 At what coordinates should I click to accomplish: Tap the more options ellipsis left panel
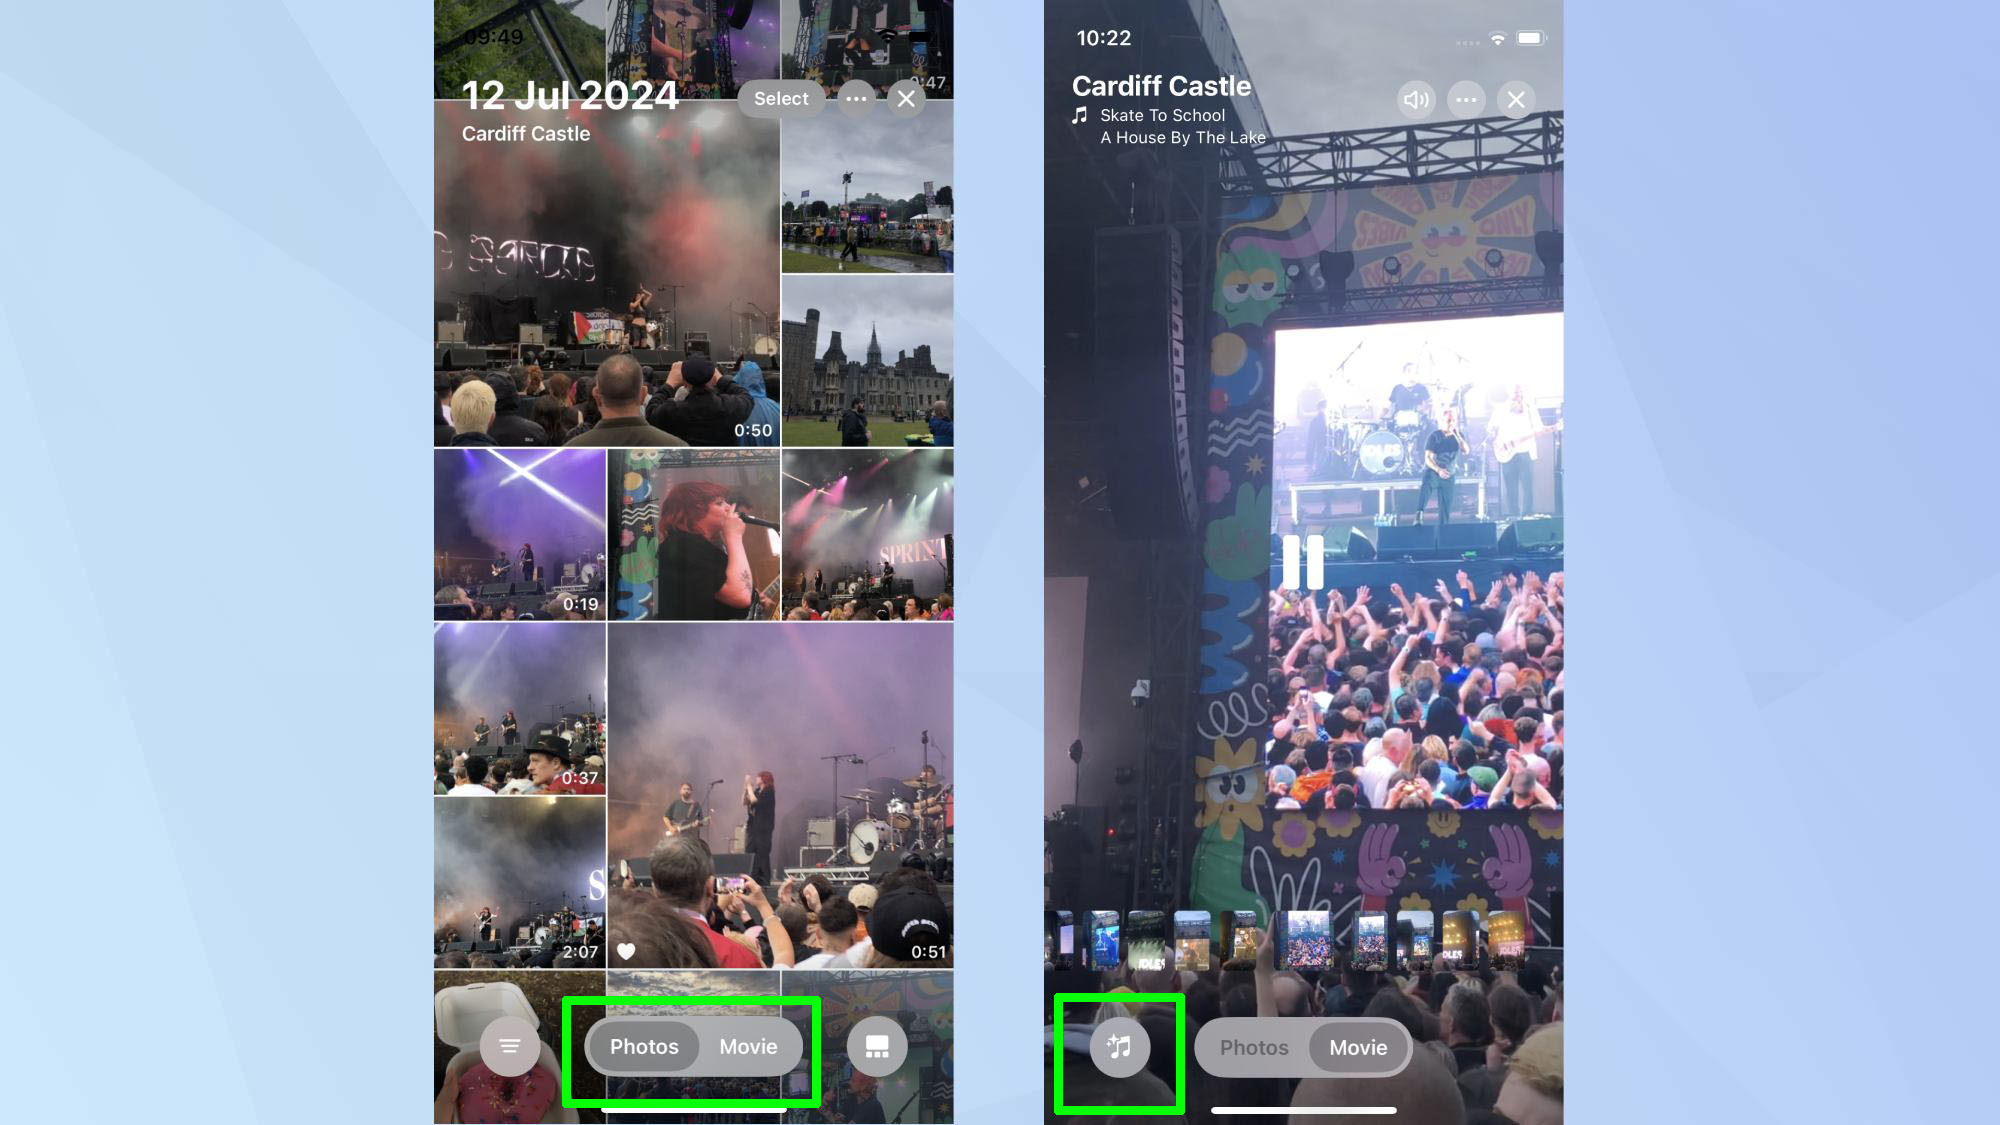[854, 99]
